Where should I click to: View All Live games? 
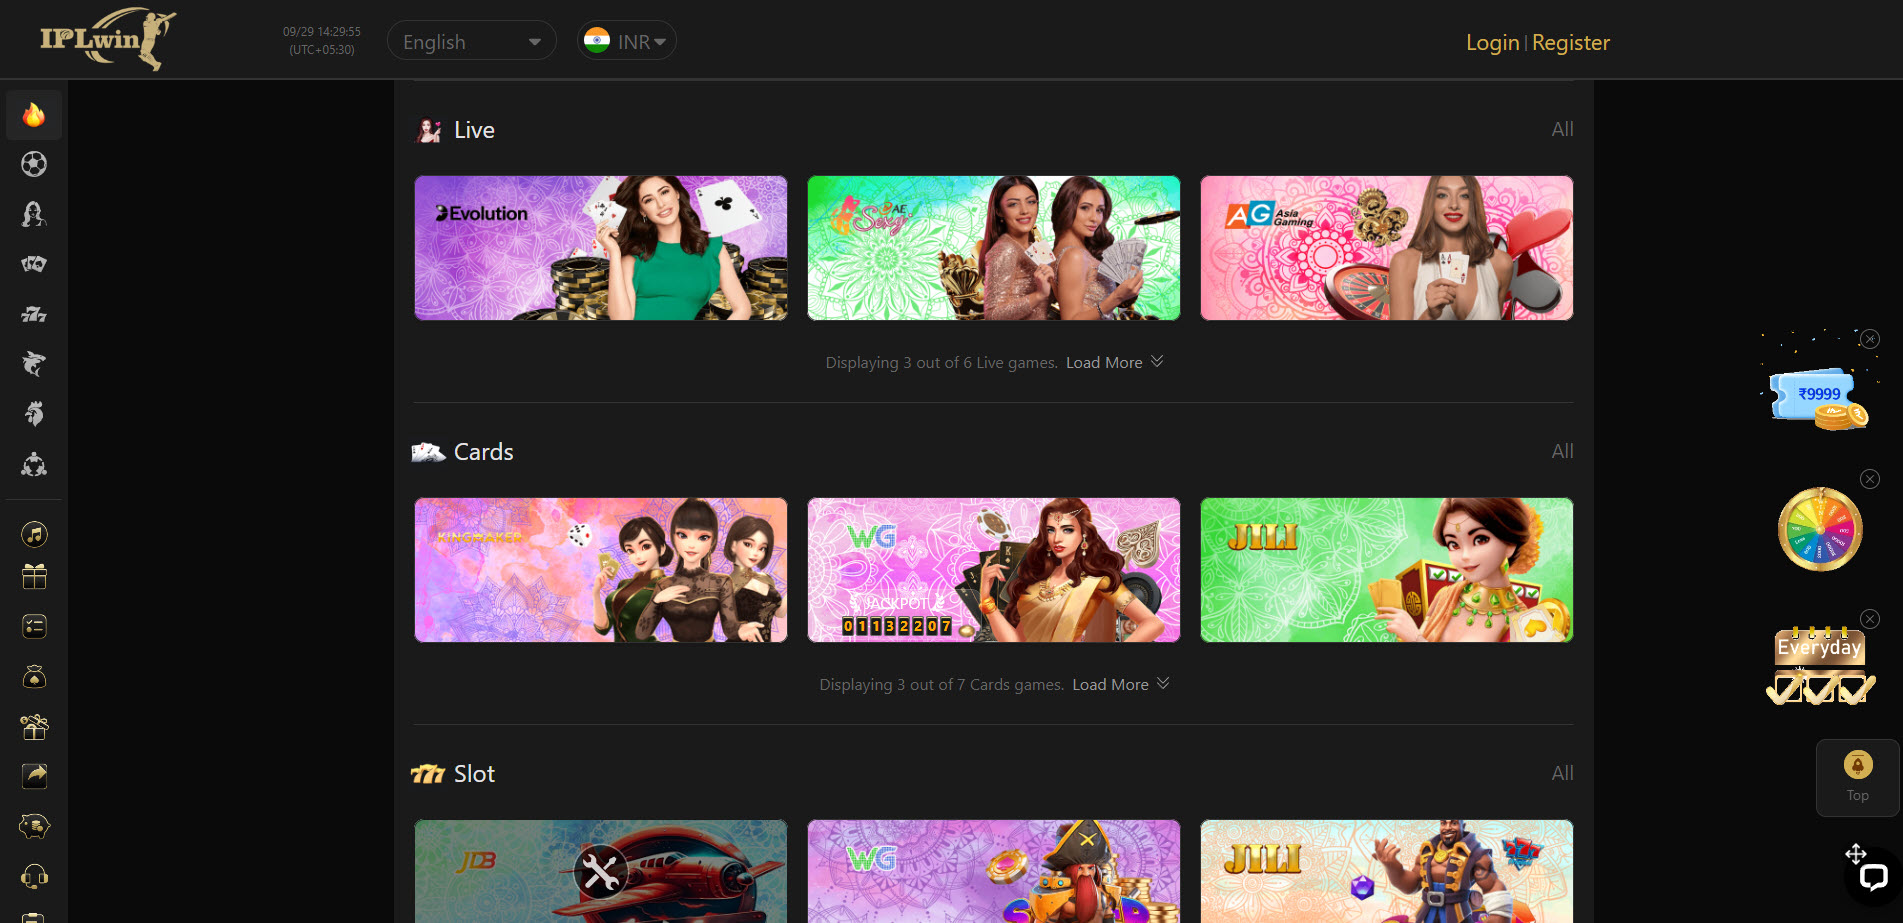[1562, 129]
